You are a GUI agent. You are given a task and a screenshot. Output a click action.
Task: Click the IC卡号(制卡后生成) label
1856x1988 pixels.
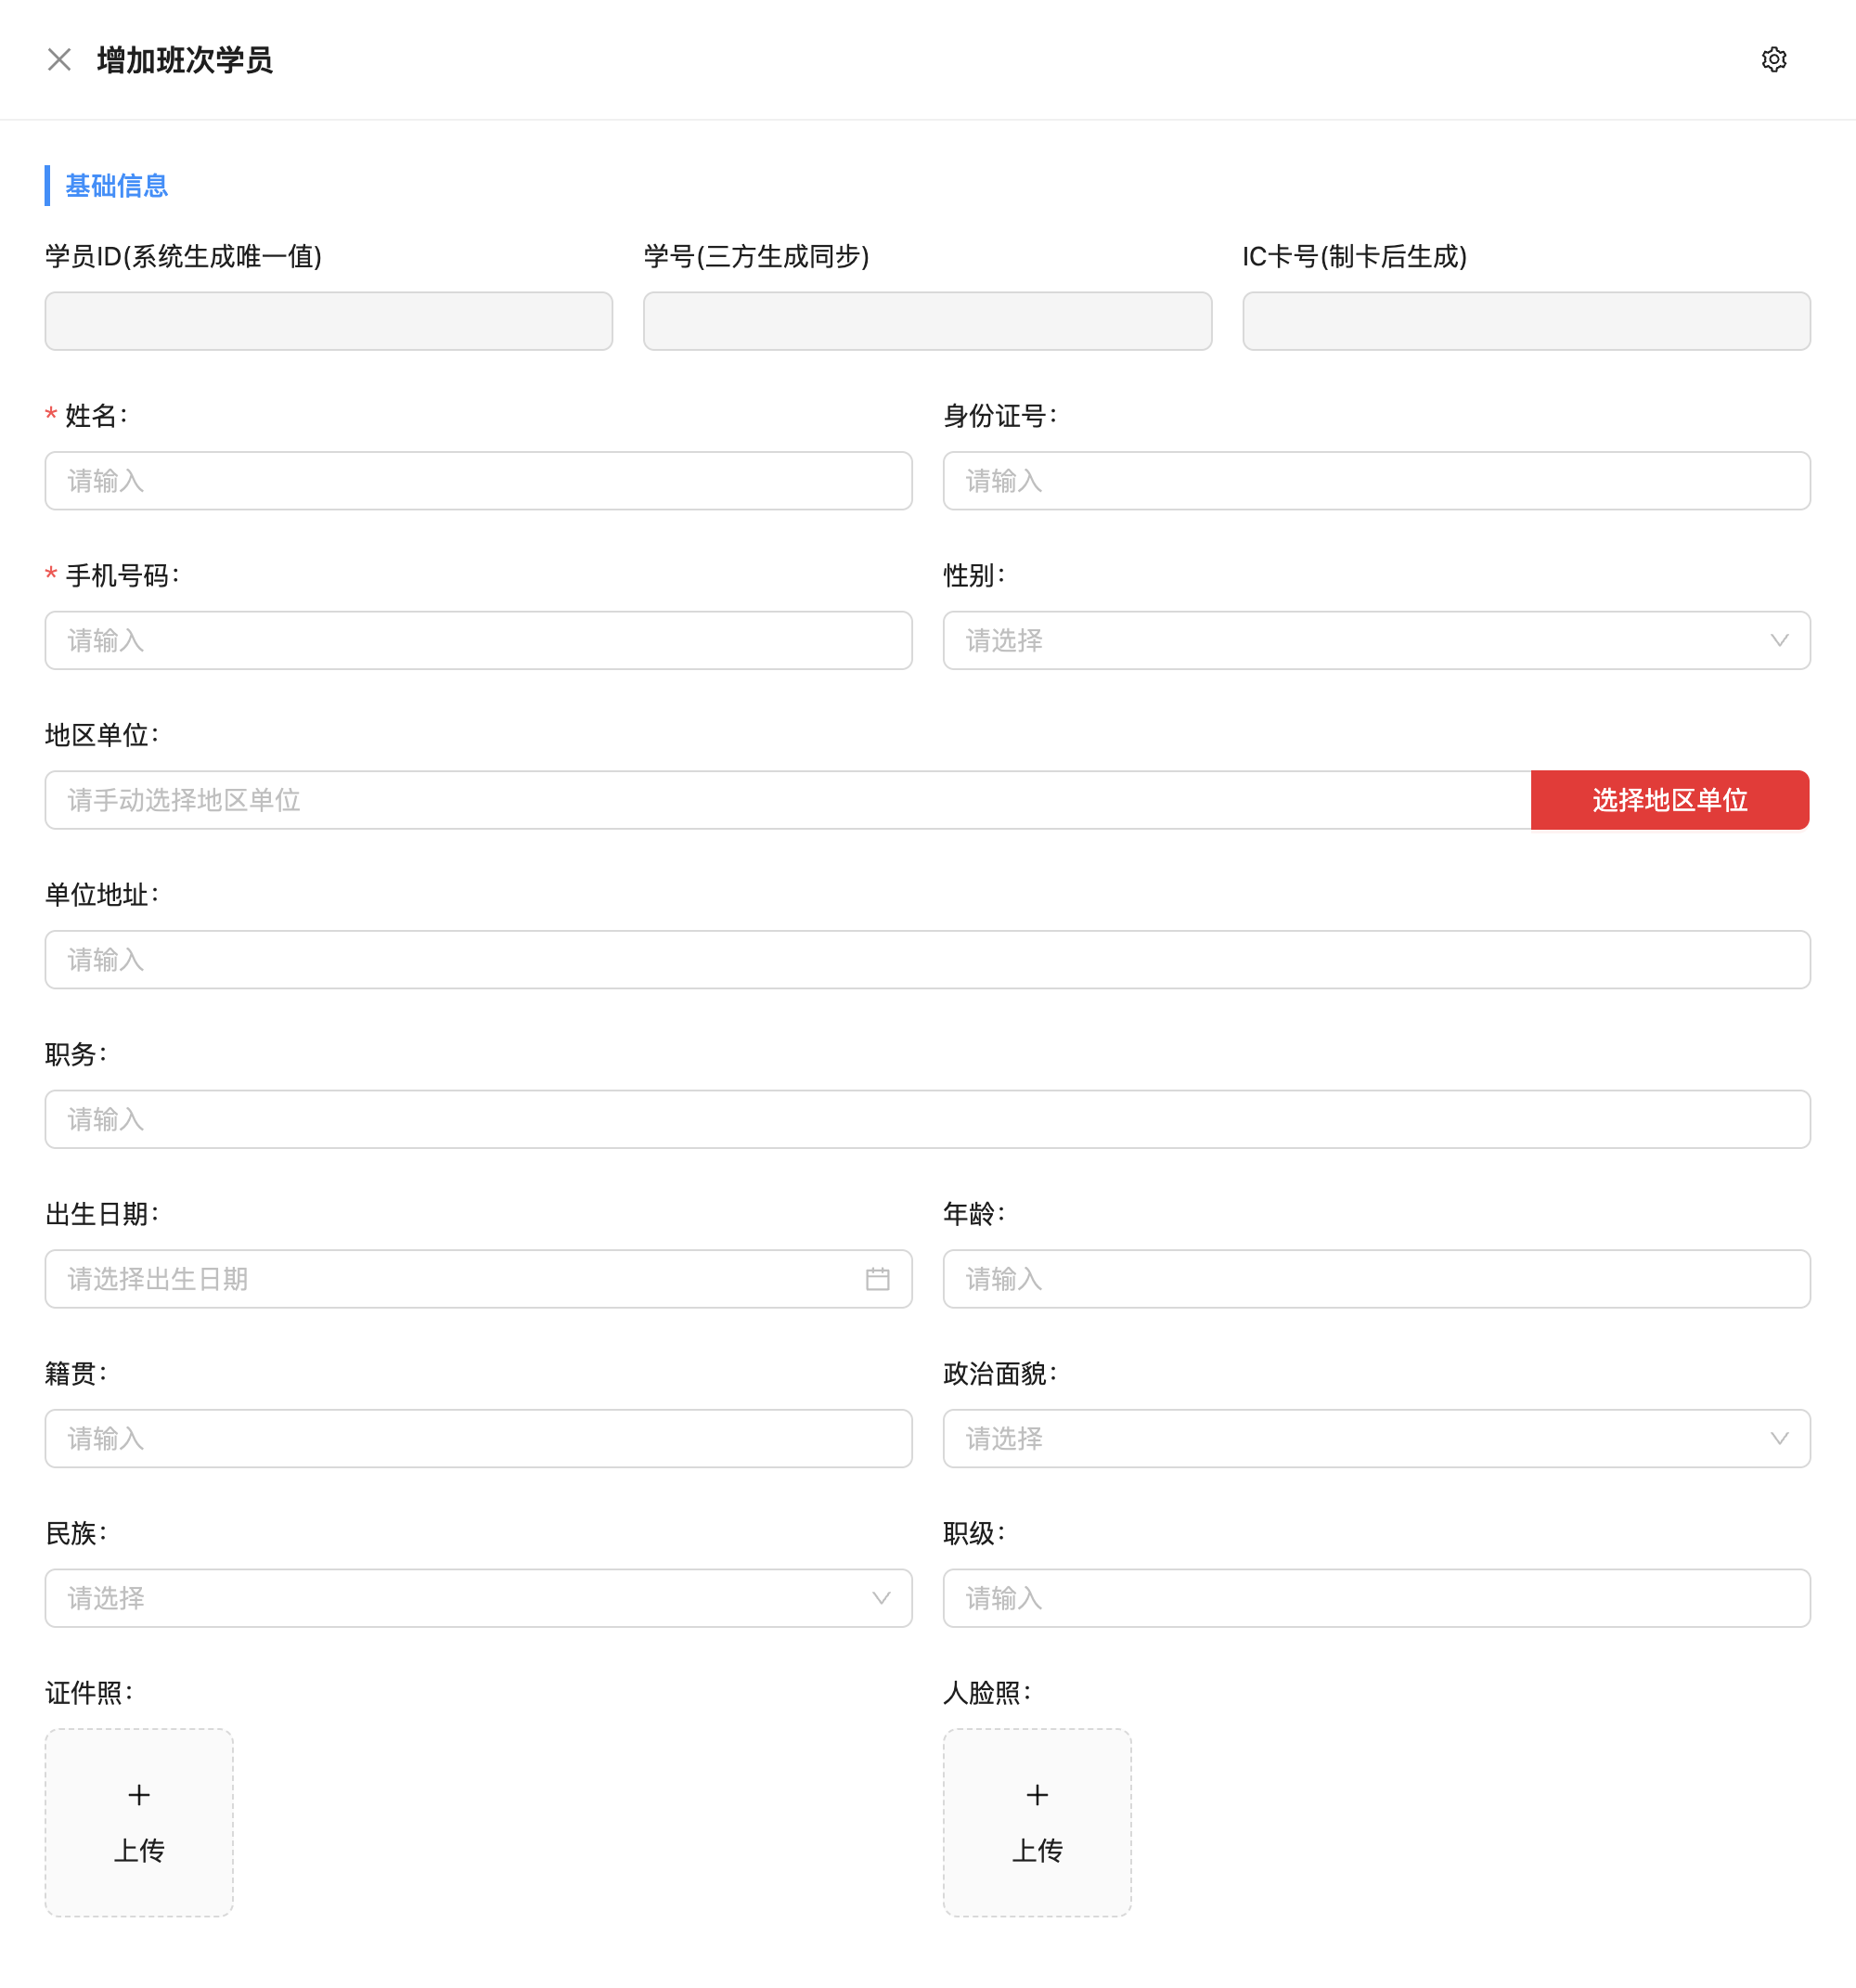pos(1354,257)
